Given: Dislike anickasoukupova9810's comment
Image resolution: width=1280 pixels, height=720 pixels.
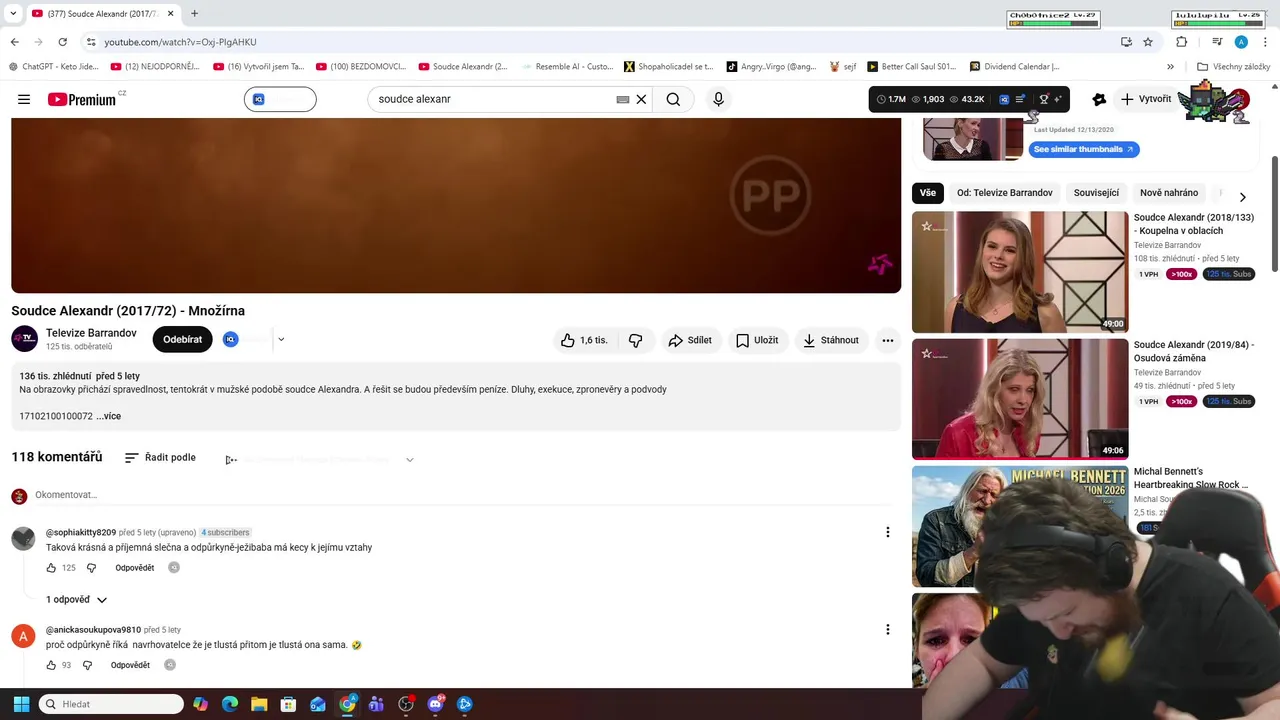Looking at the screenshot, I should (87, 665).
